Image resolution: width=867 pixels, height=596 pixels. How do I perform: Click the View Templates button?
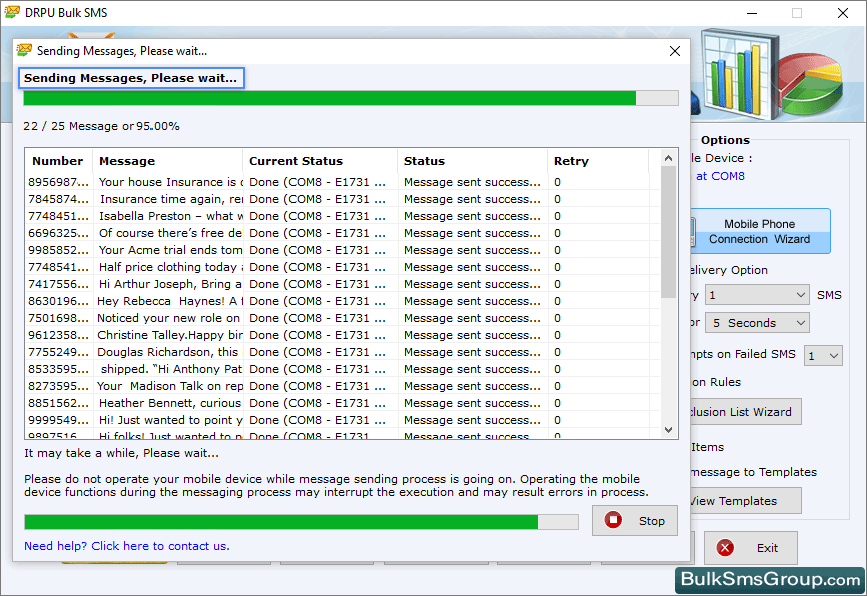click(745, 501)
